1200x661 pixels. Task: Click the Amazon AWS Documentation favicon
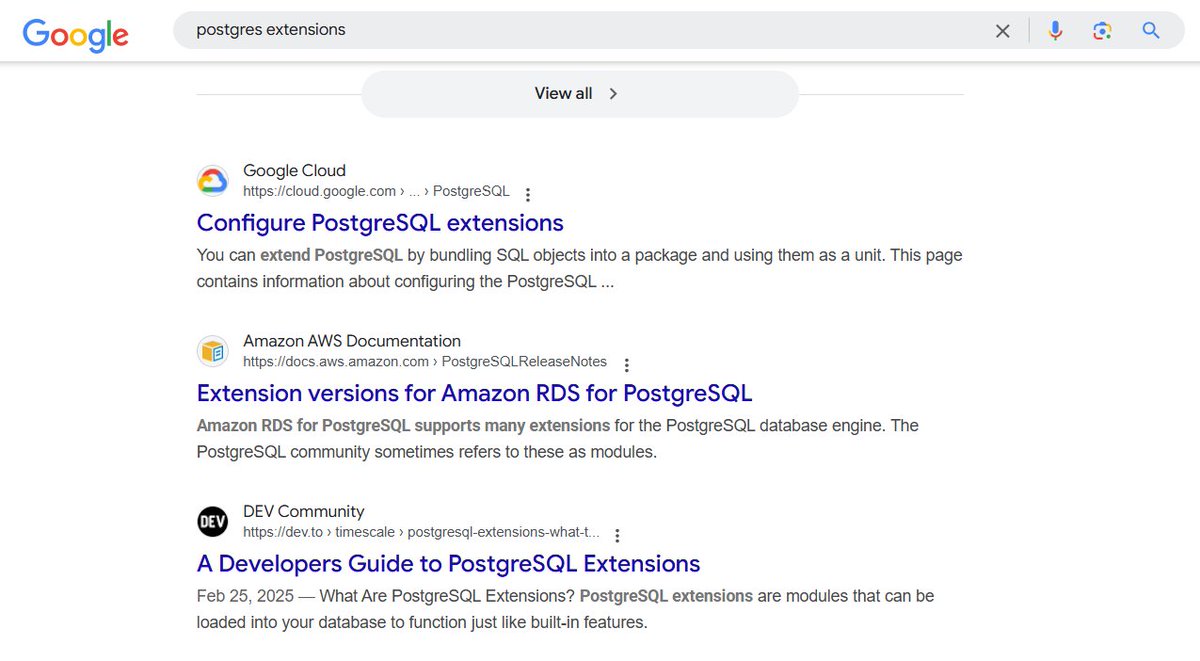coord(213,351)
